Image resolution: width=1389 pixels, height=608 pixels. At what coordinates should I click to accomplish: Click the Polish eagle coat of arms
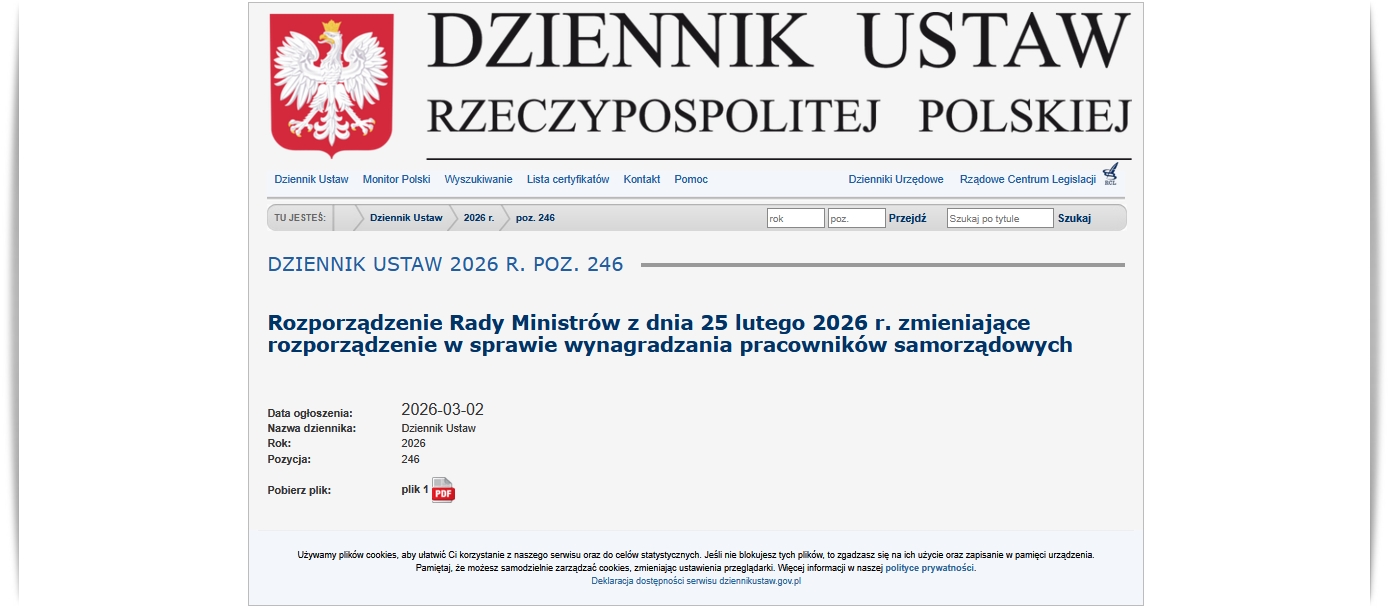(x=332, y=85)
